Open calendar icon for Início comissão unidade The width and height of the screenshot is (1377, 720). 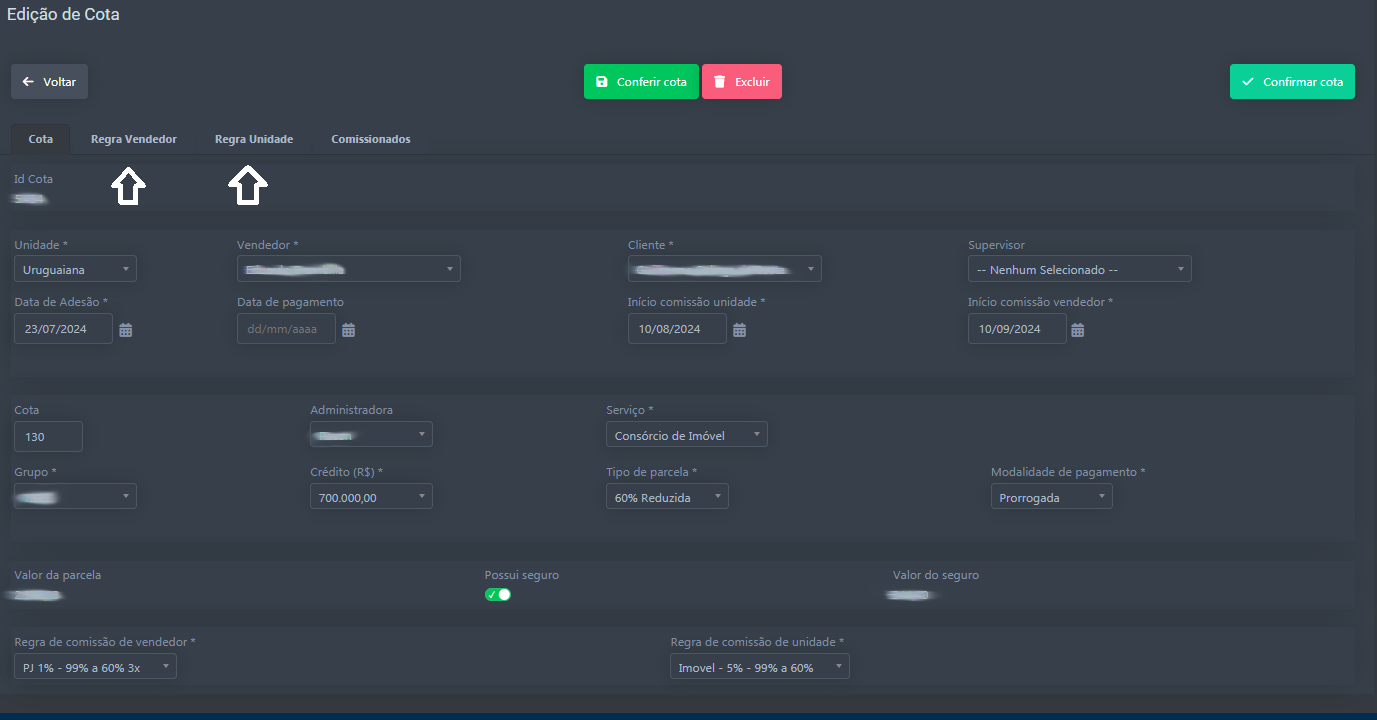[x=739, y=330]
